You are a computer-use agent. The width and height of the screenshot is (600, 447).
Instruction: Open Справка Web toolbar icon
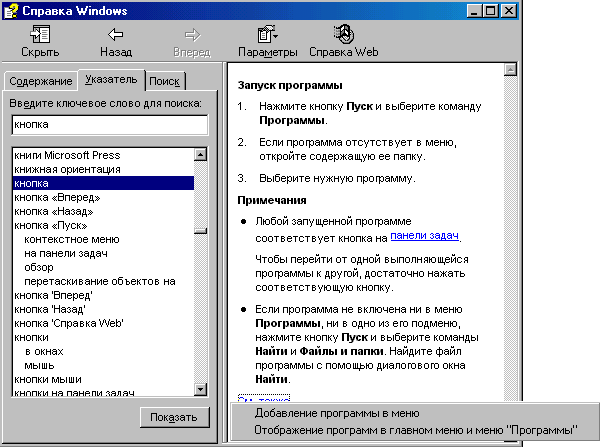pyautogui.click(x=343, y=34)
